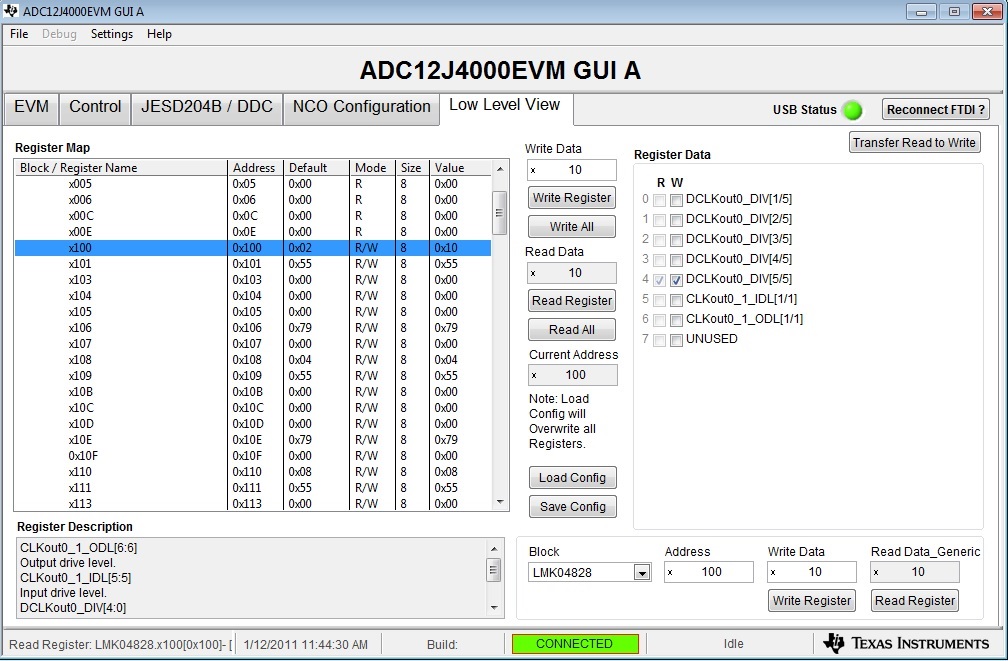1008x661 pixels.
Task: Toggle W checkbox for CLKout0_1_IDL[1/1]
Action: click(676, 300)
